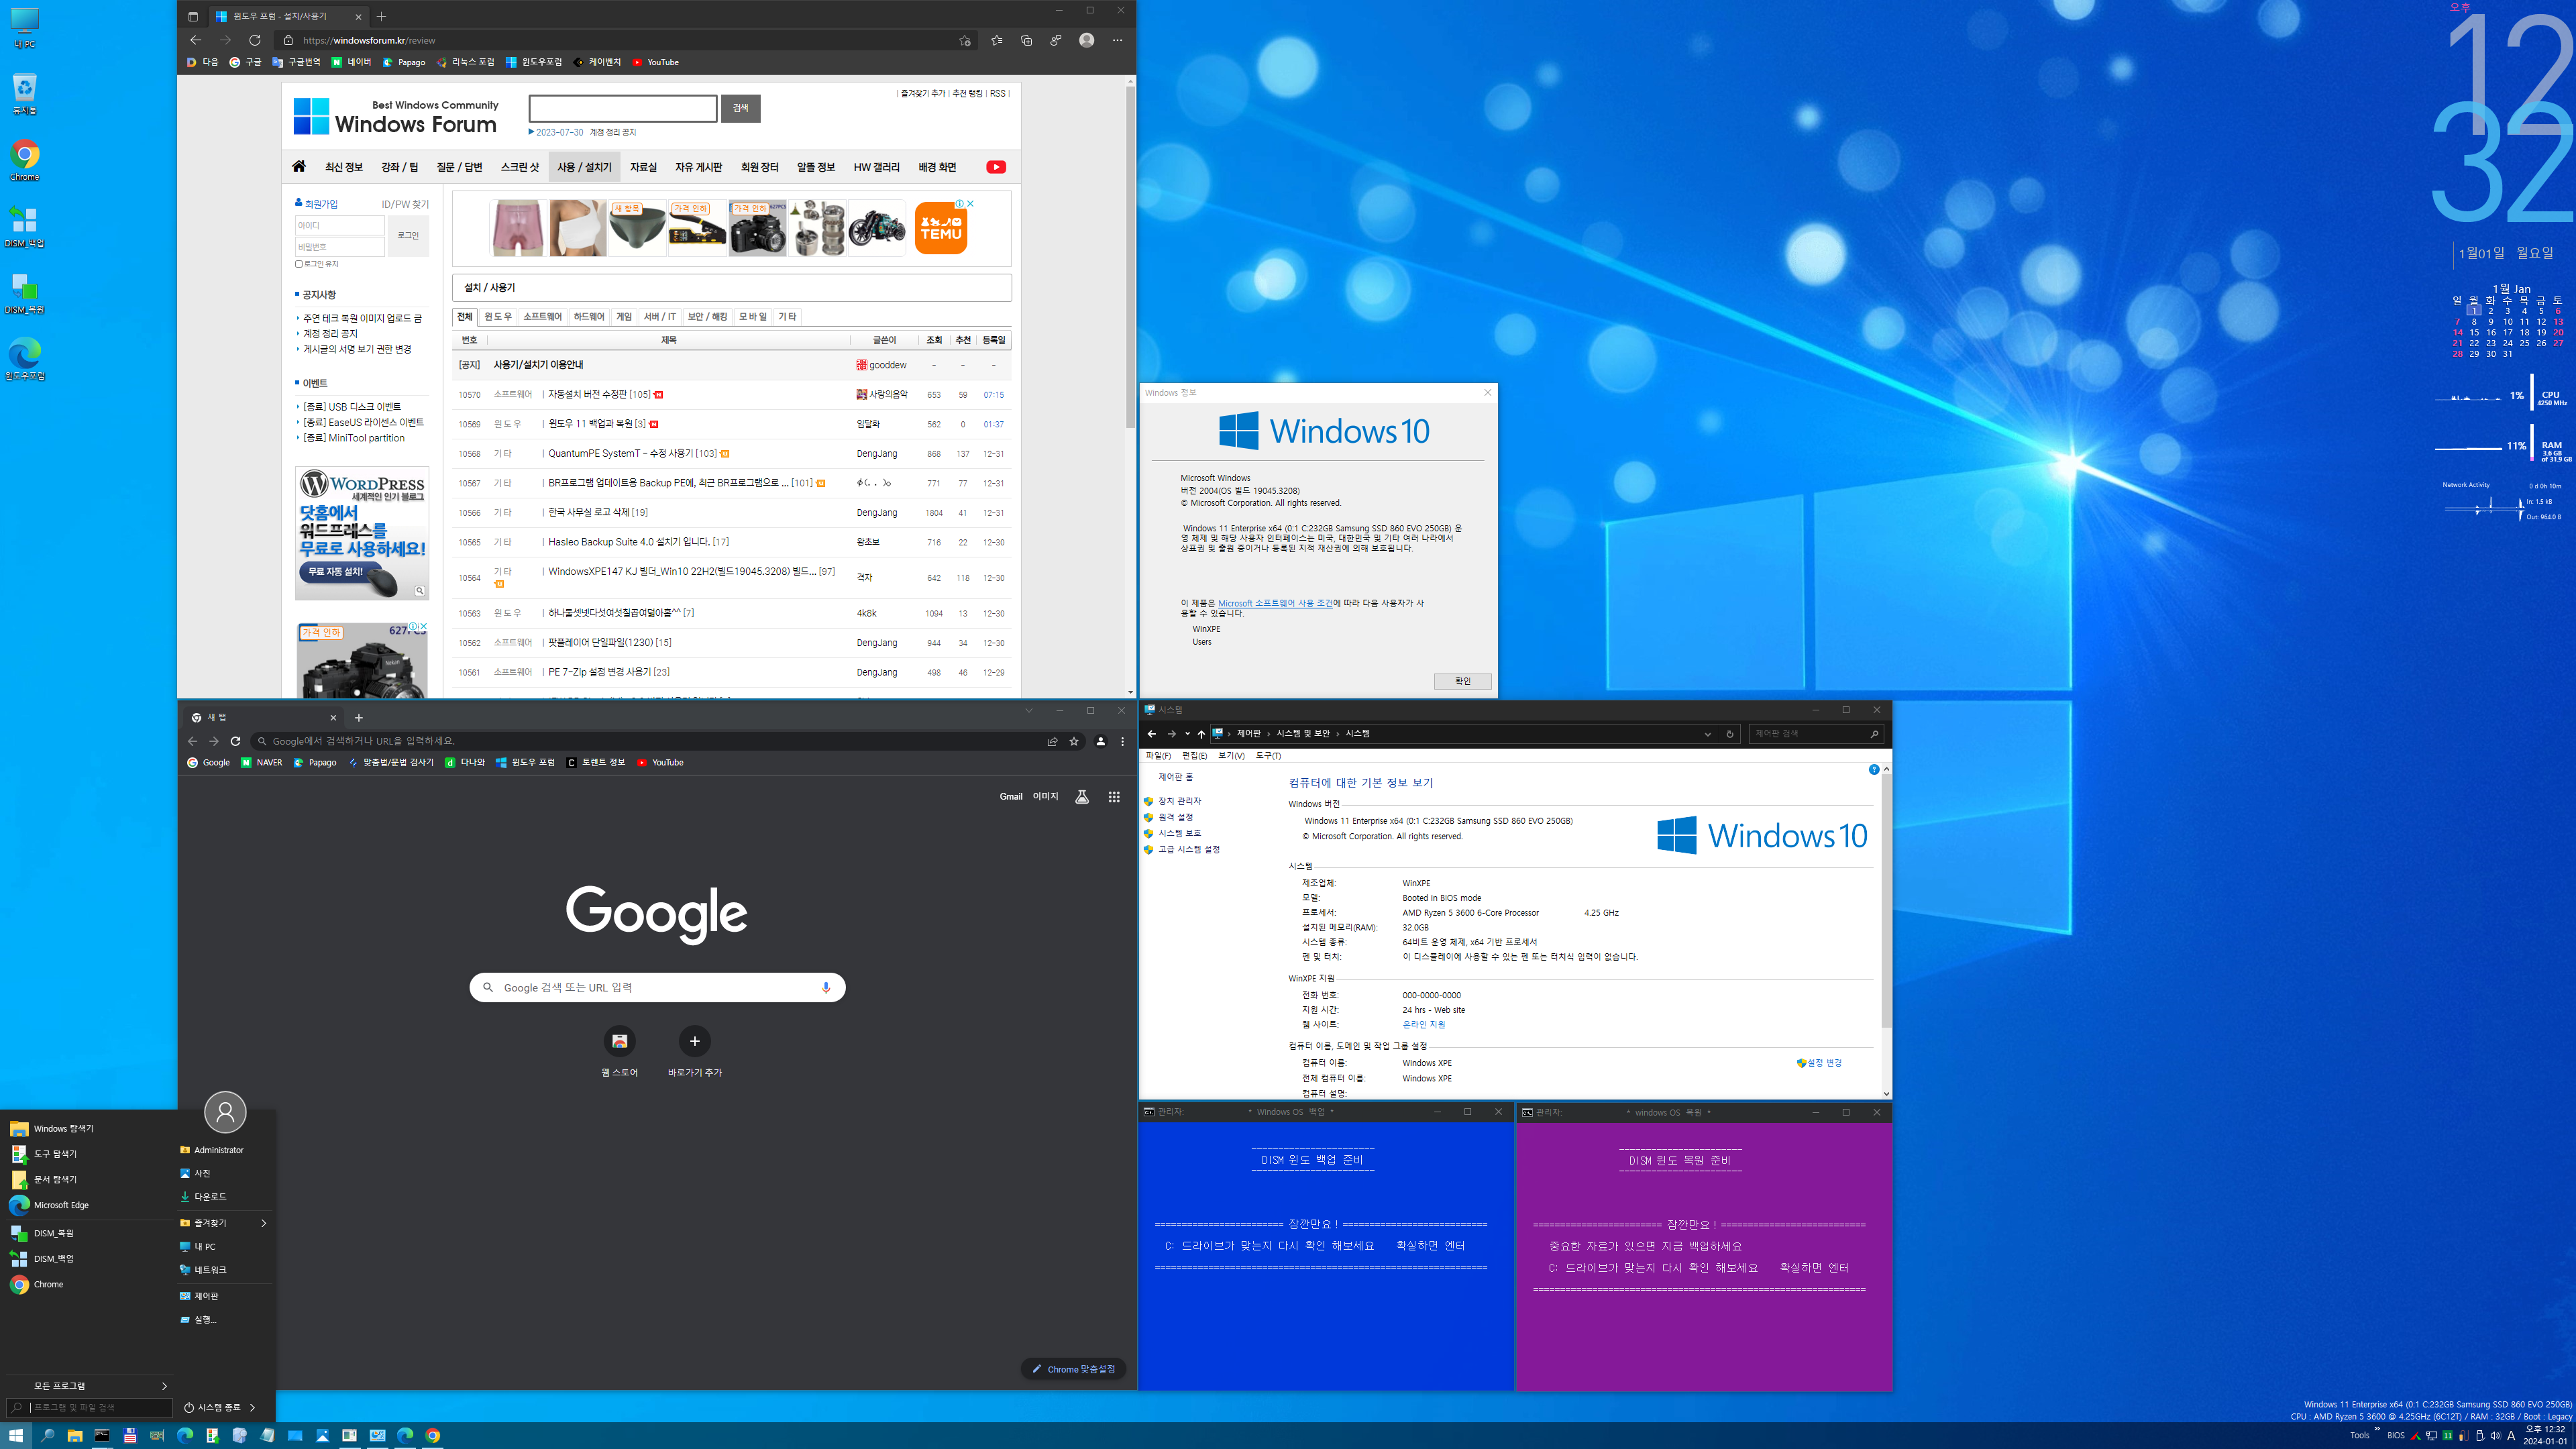The width and height of the screenshot is (2576, 1449).
Task: Expand the 즐겨찾기 submenu arrow in Start menu
Action: tap(264, 1223)
